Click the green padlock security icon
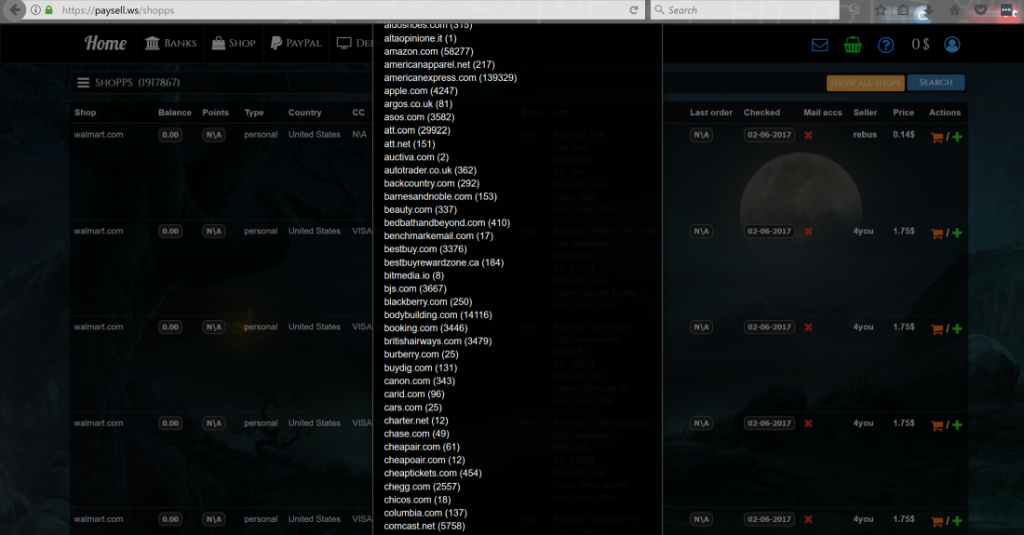The image size is (1024, 535). 49,10
